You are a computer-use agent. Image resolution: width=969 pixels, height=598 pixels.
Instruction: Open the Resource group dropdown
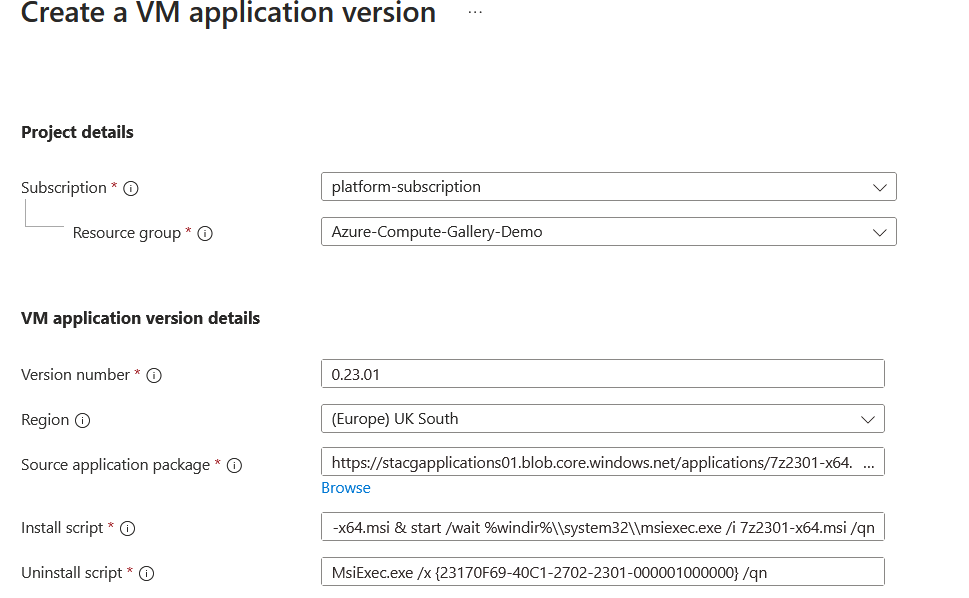tap(879, 231)
